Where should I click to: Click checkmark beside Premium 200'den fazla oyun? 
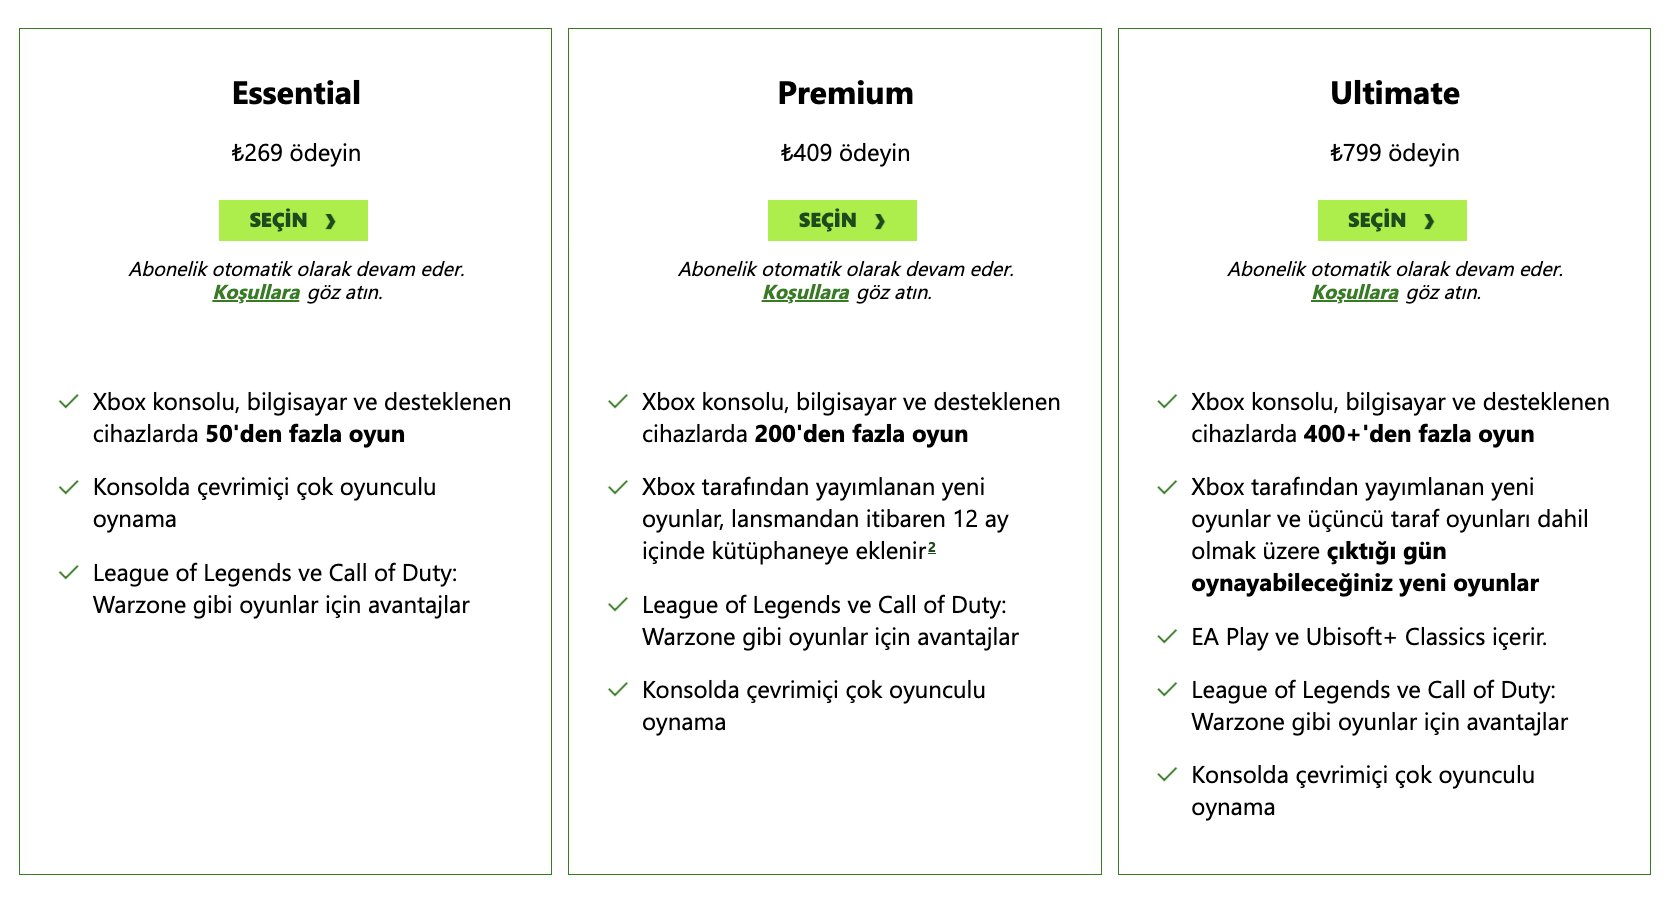pyautogui.click(x=618, y=402)
